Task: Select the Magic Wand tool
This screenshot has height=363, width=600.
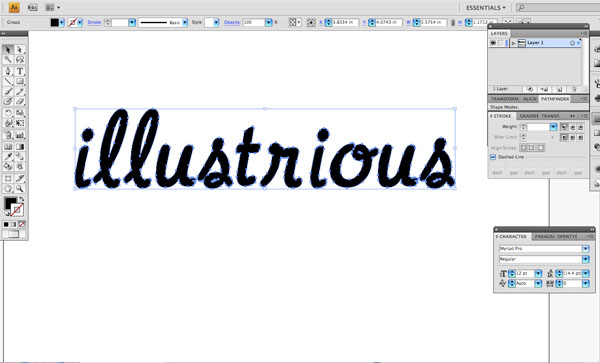Action: pos(8,60)
